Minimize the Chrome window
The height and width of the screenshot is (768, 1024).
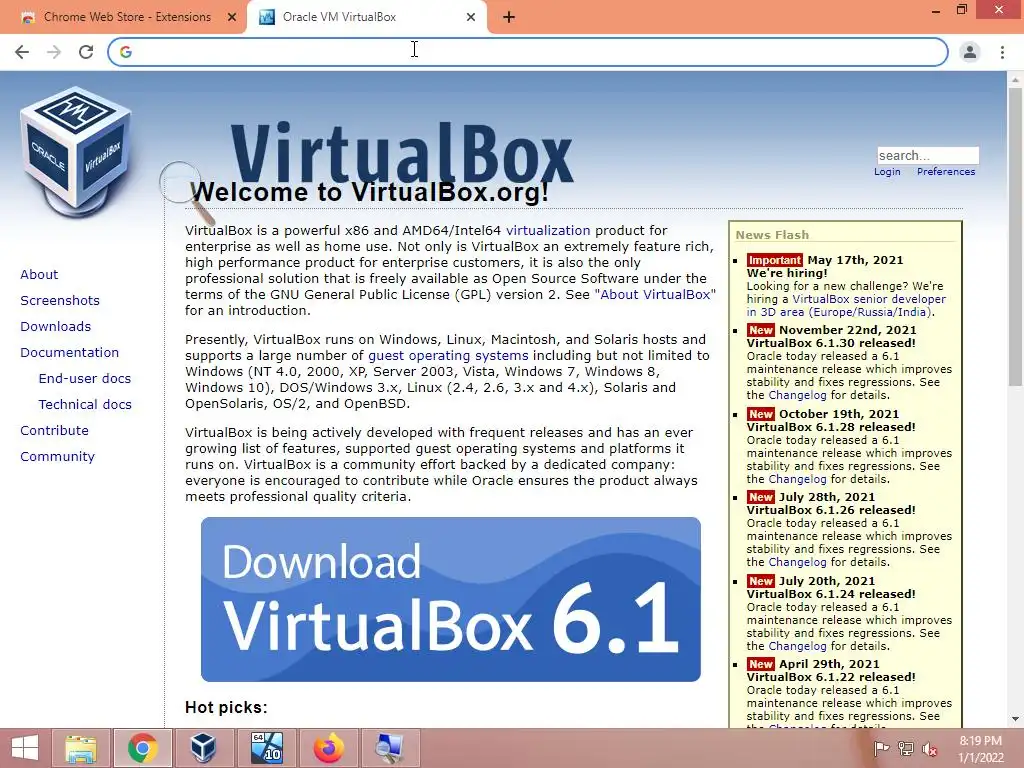click(936, 10)
